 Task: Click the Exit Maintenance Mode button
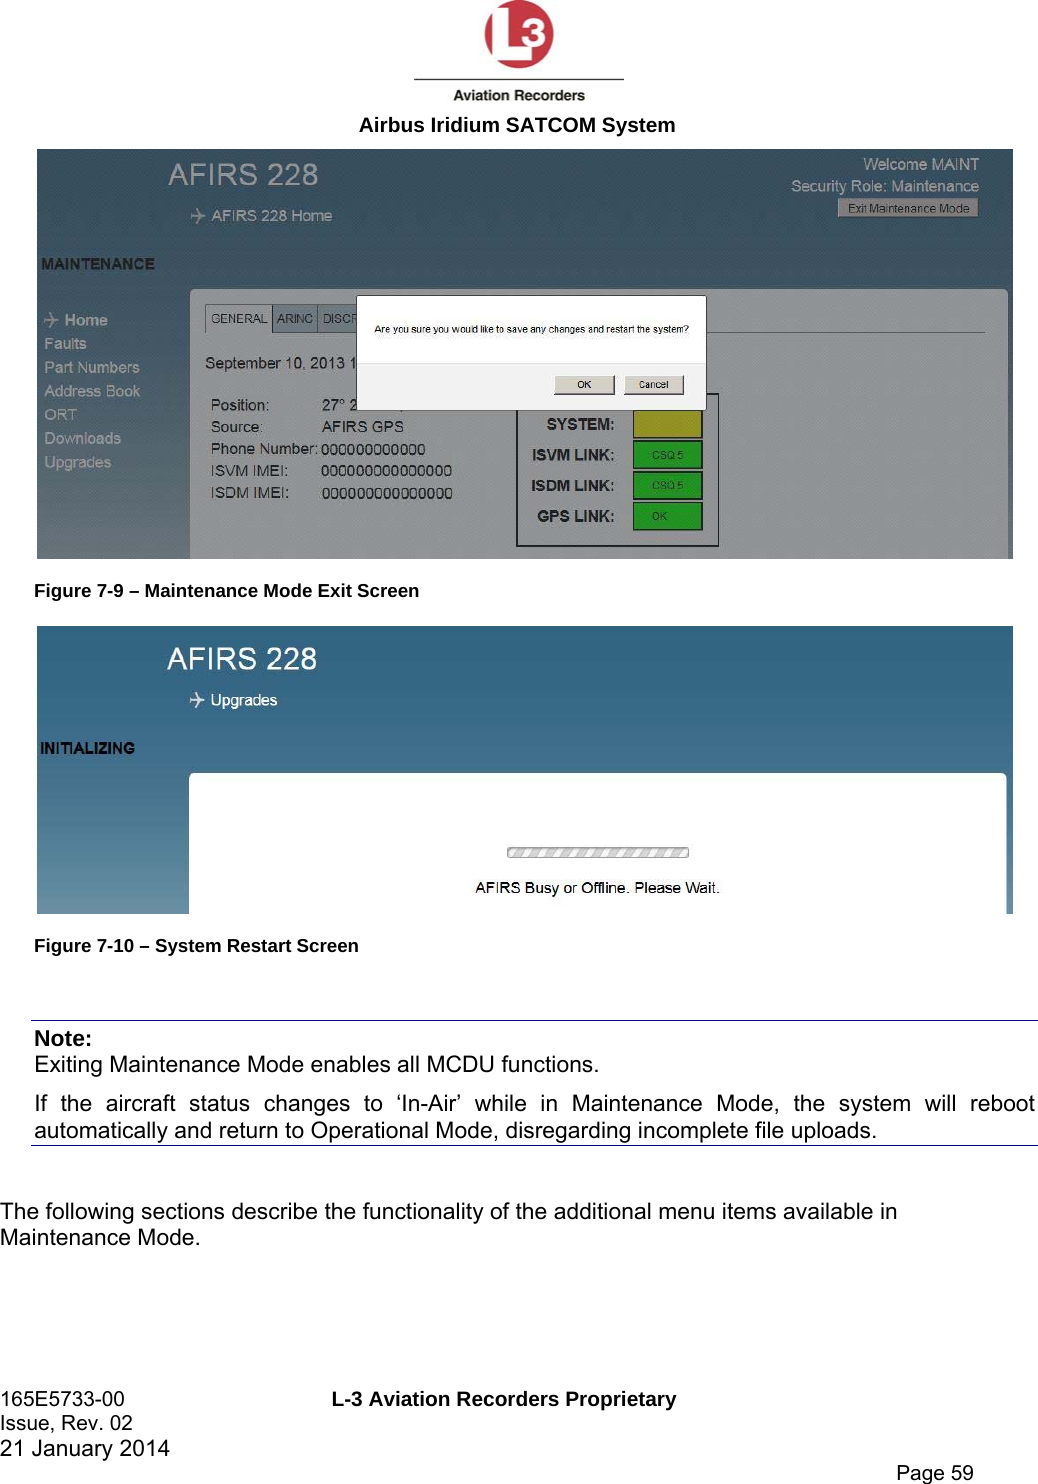tap(908, 208)
